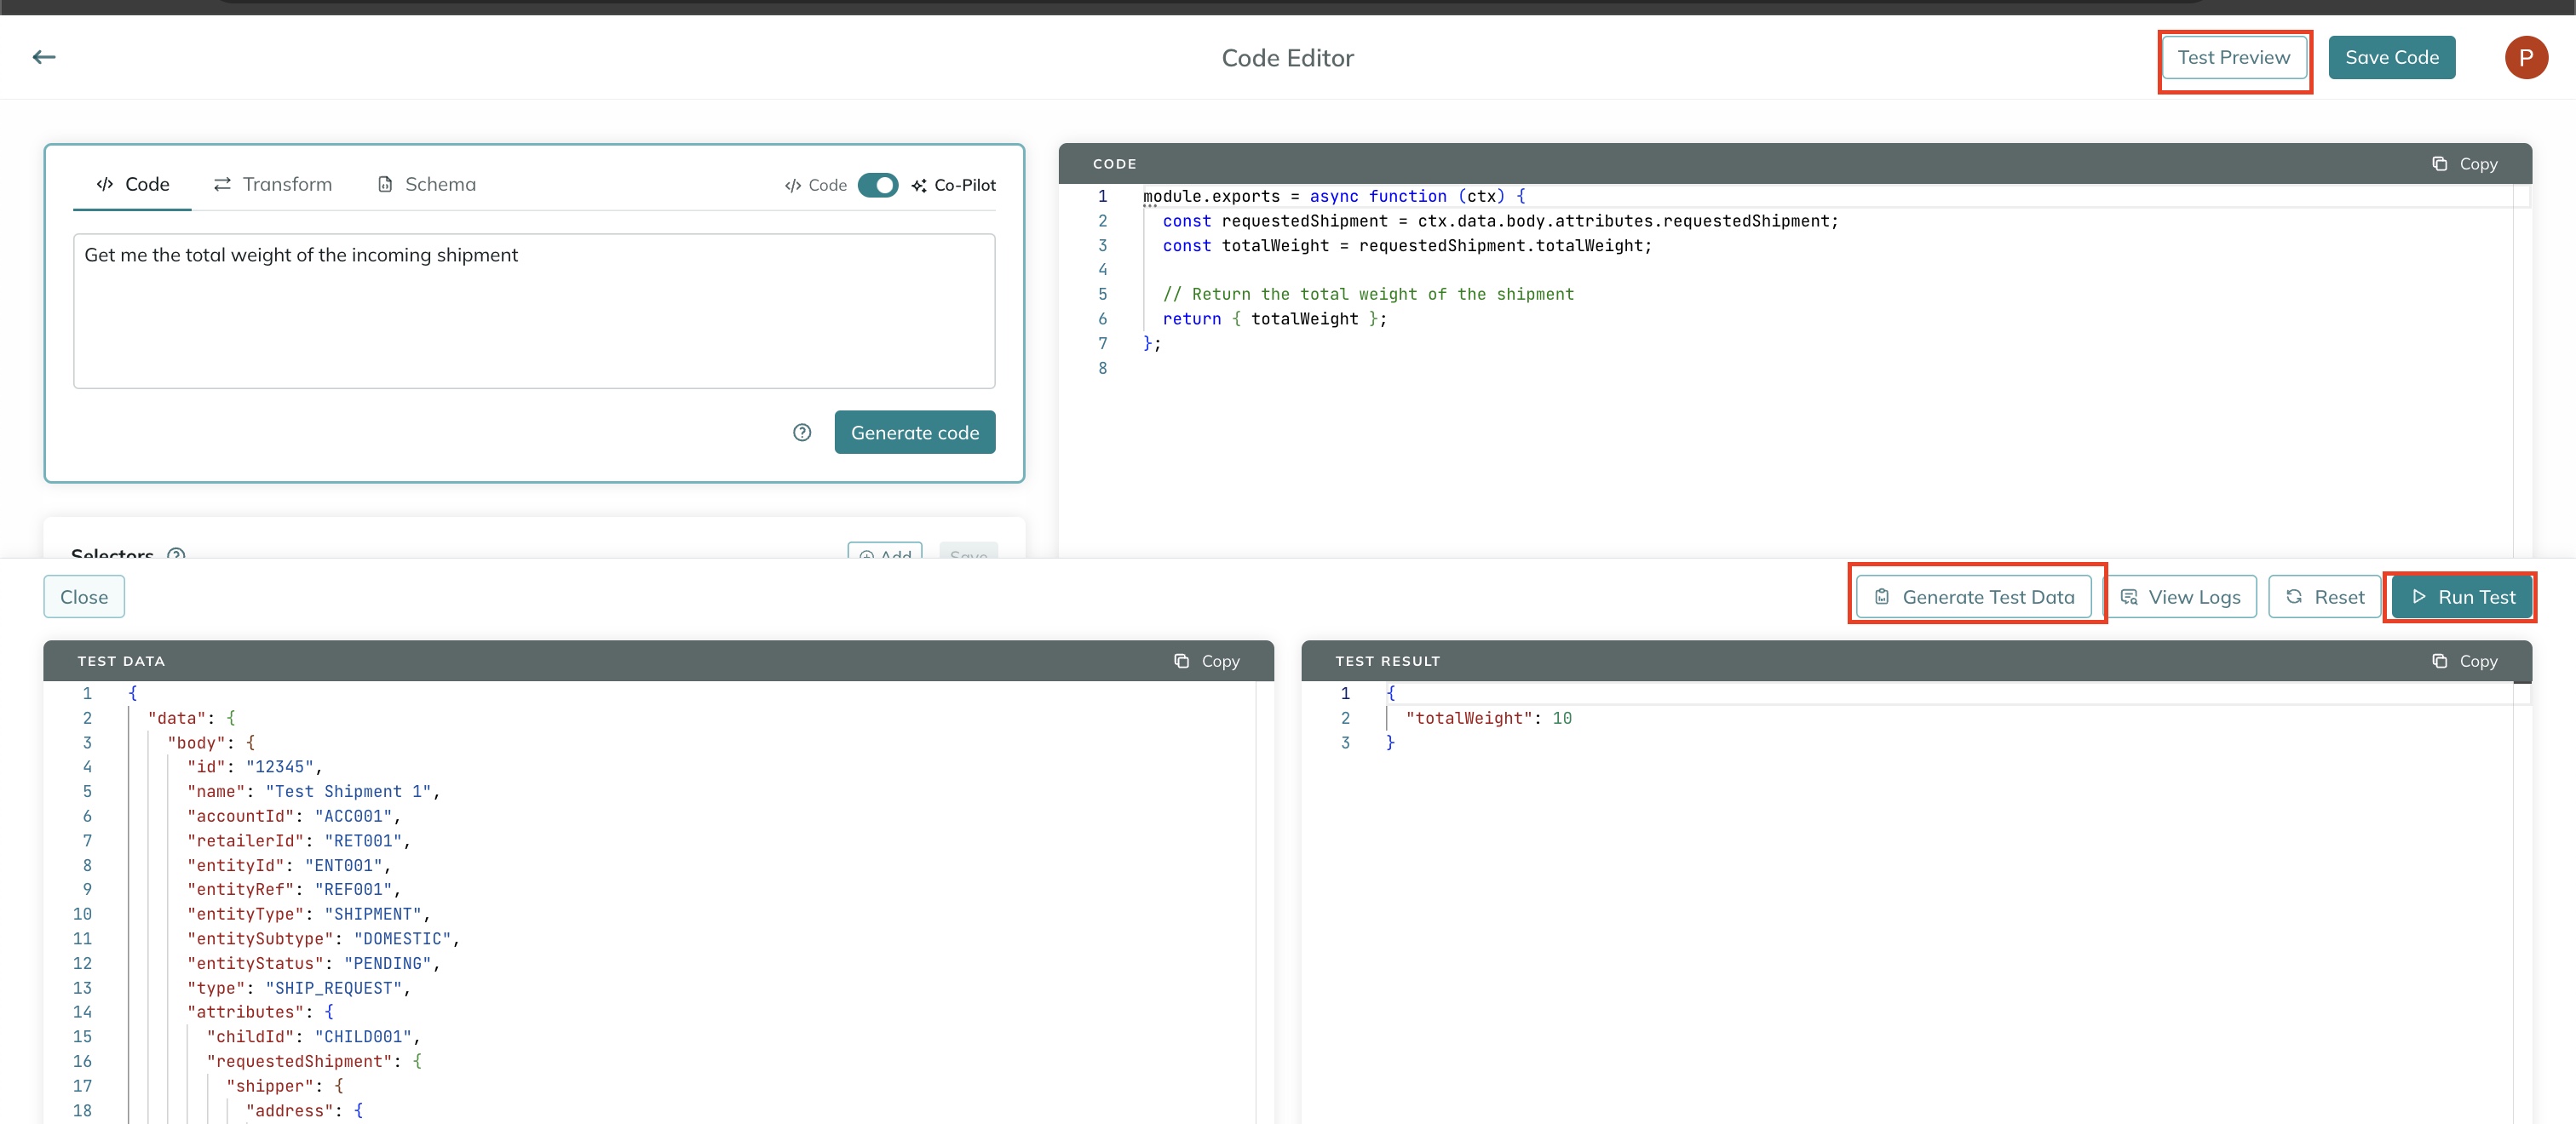Image resolution: width=2576 pixels, height=1124 pixels.
Task: Switch to the Transform tab
Action: tap(272, 184)
